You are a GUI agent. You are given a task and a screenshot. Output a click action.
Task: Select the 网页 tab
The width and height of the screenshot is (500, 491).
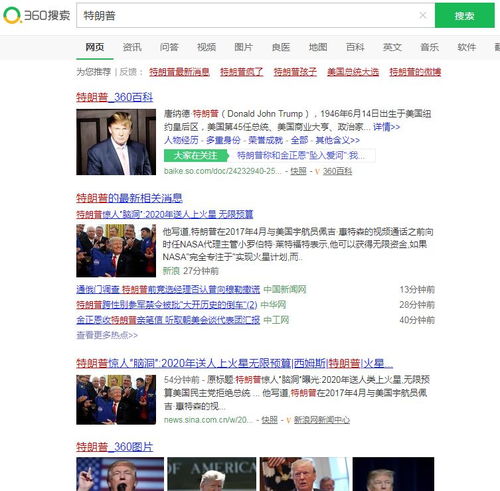(x=95, y=47)
